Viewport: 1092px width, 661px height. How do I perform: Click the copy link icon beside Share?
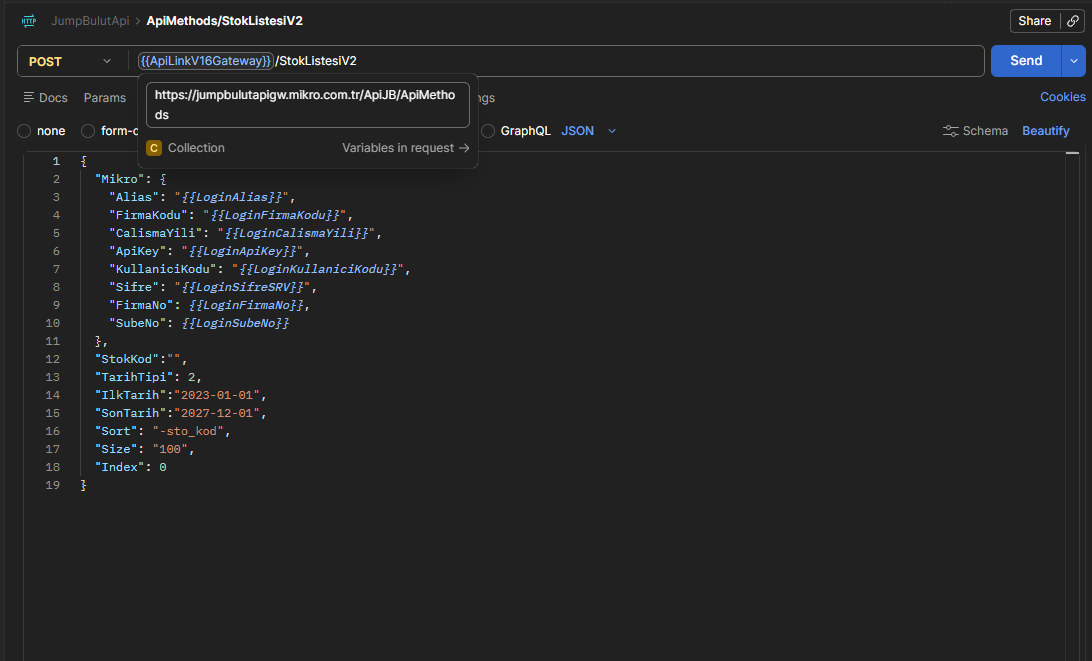[1072, 21]
